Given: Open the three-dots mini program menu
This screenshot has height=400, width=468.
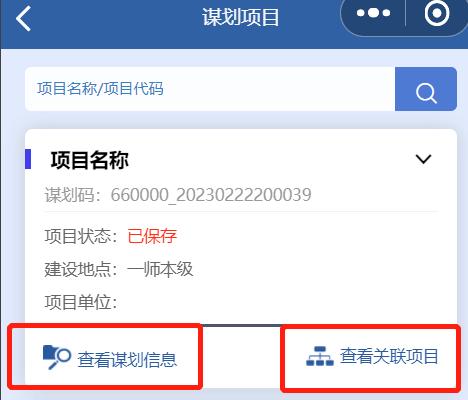Looking at the screenshot, I should [x=373, y=13].
